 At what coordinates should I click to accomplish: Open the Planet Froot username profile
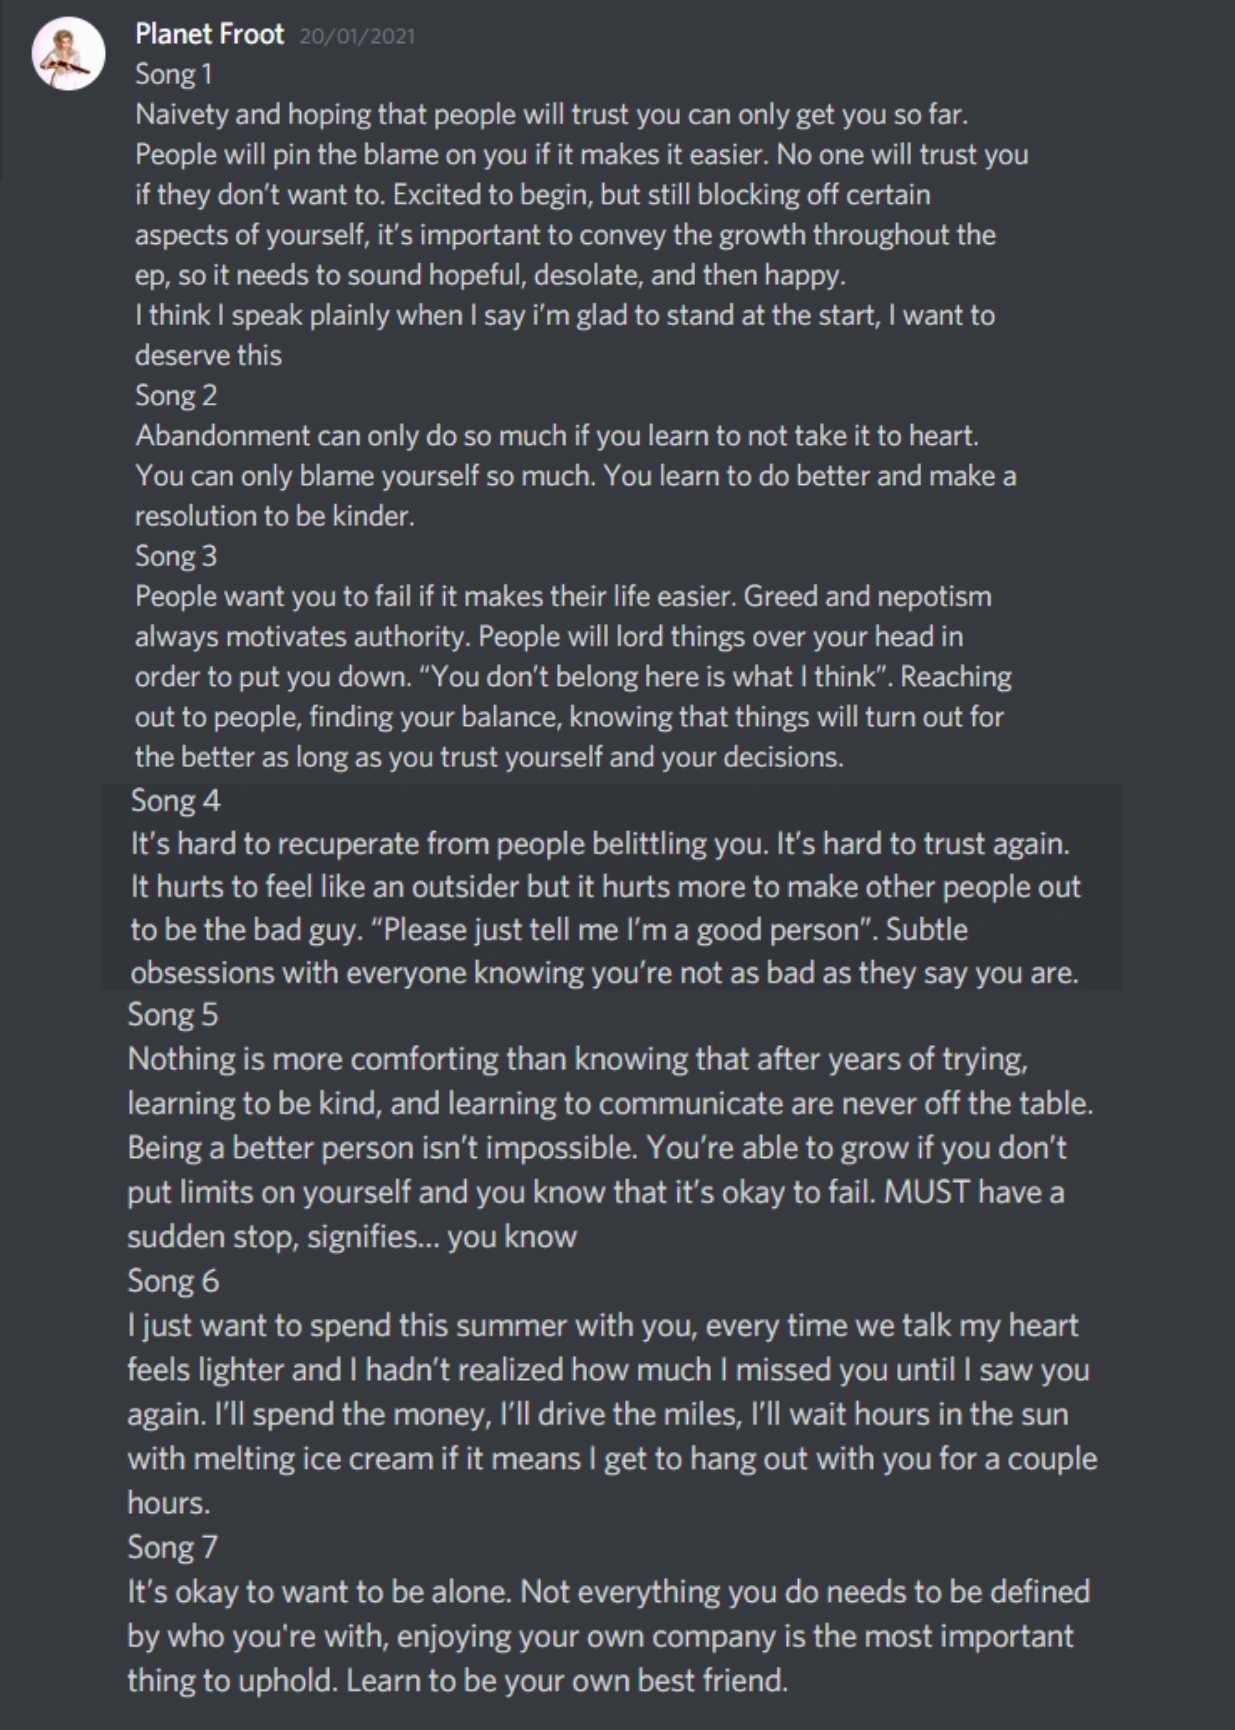[x=209, y=34]
